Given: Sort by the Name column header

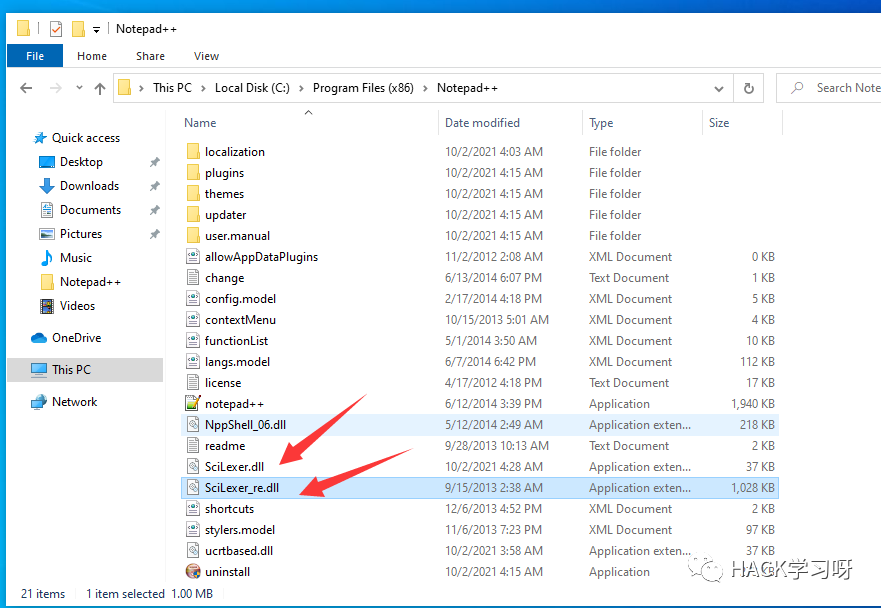Looking at the screenshot, I should click(x=200, y=123).
